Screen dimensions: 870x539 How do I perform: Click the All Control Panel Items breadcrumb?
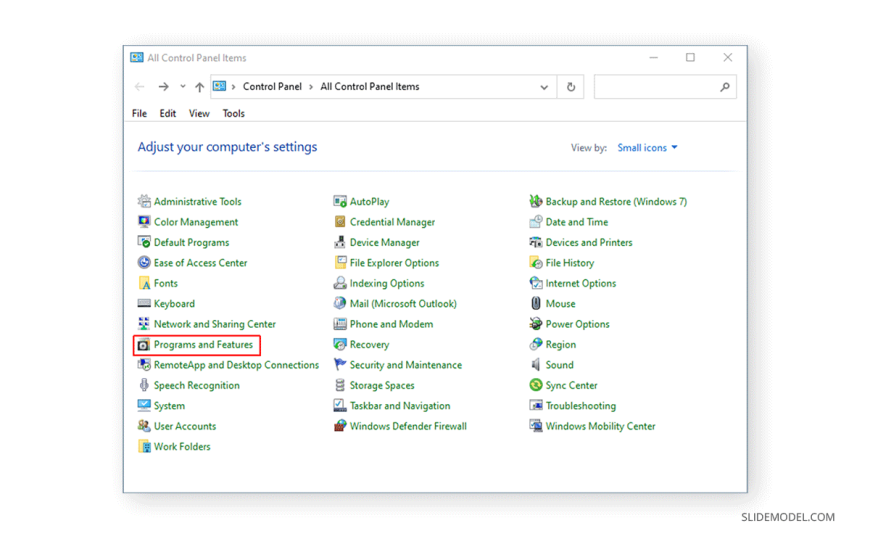[x=370, y=87]
